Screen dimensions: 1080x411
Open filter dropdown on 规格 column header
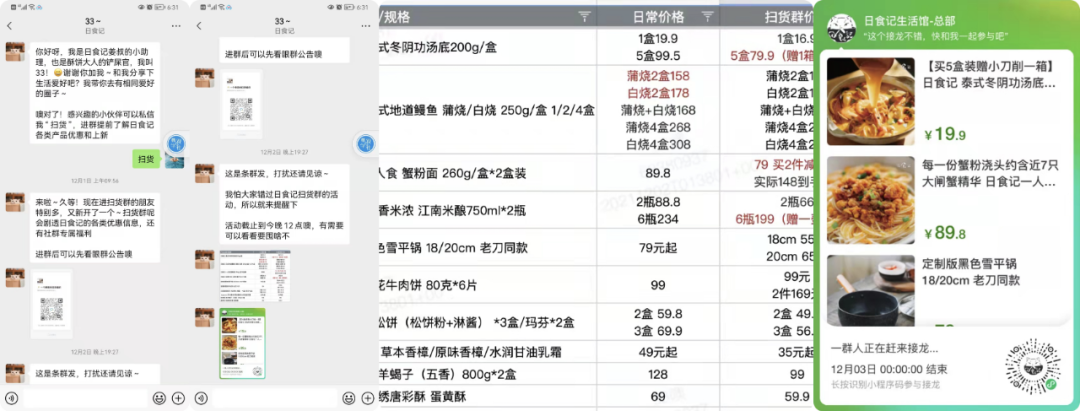[x=585, y=17]
